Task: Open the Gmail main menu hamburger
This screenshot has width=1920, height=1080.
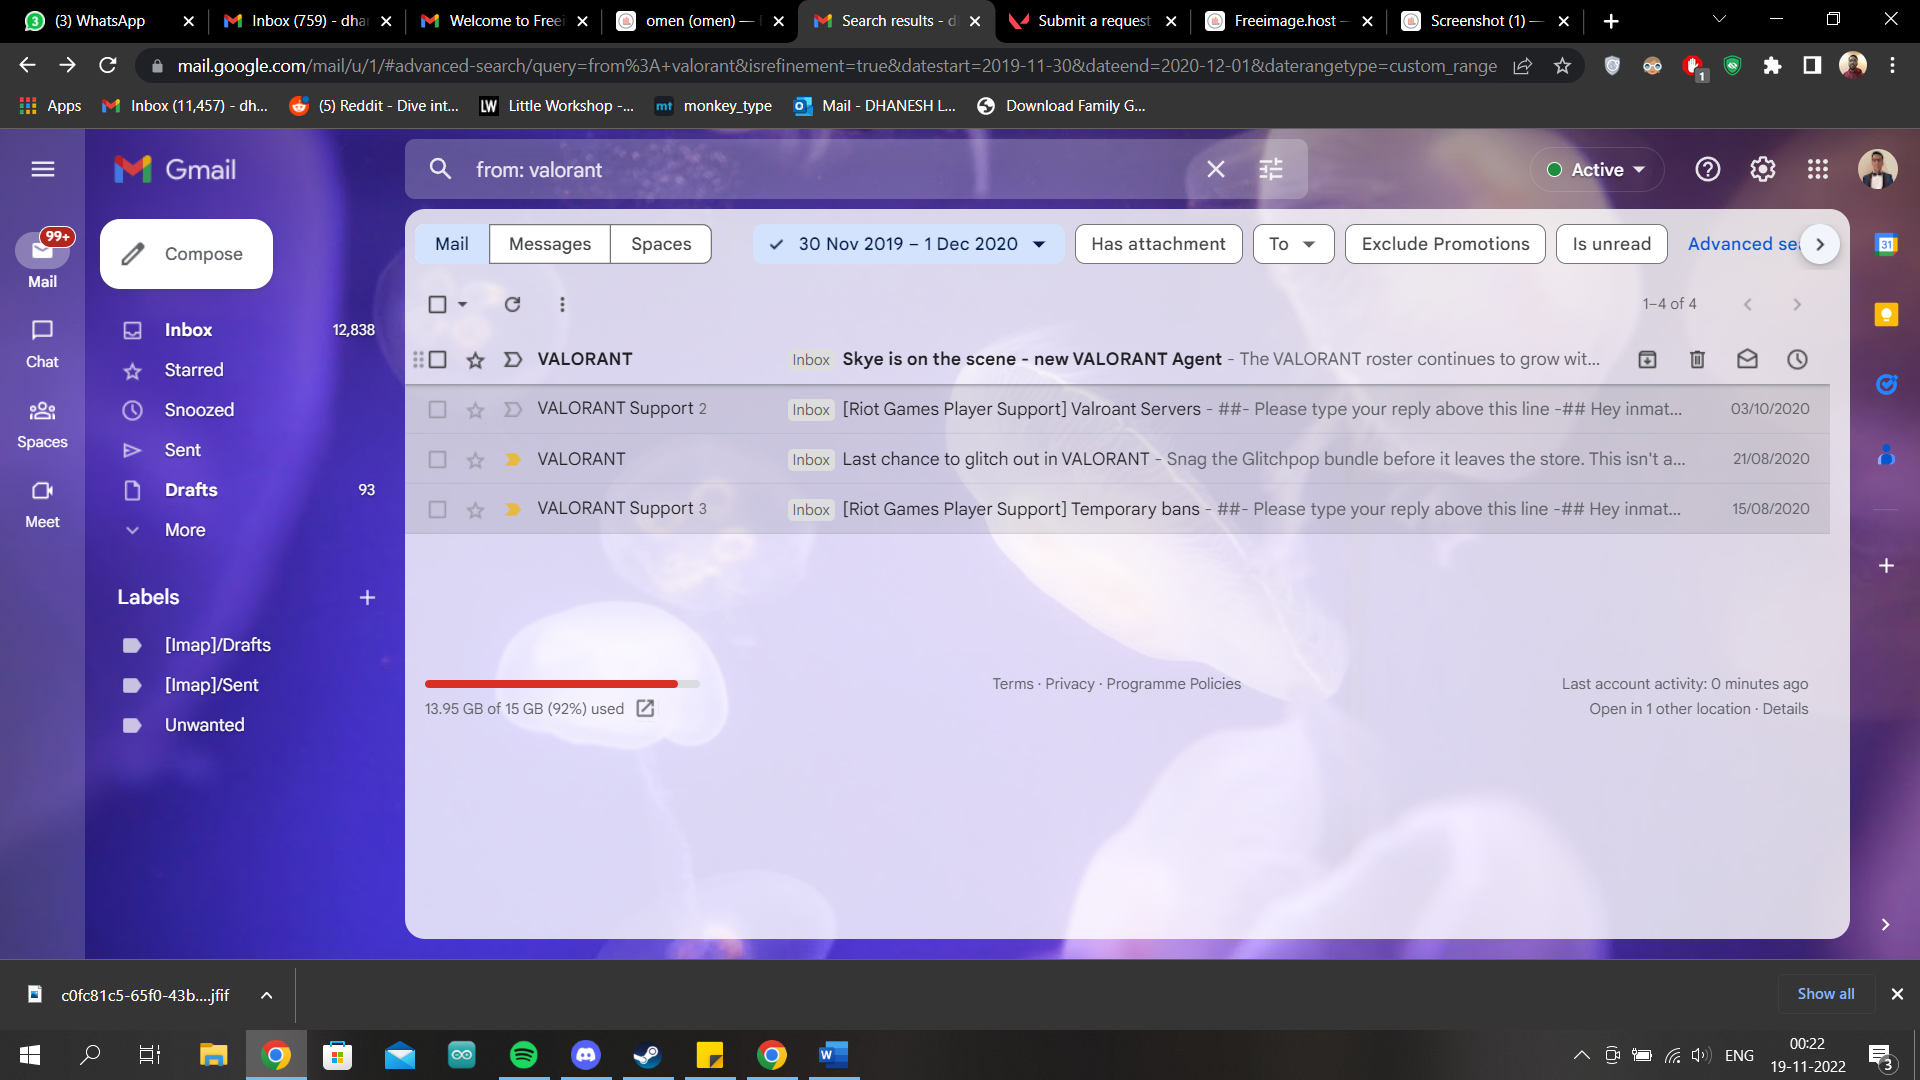Action: [43, 169]
